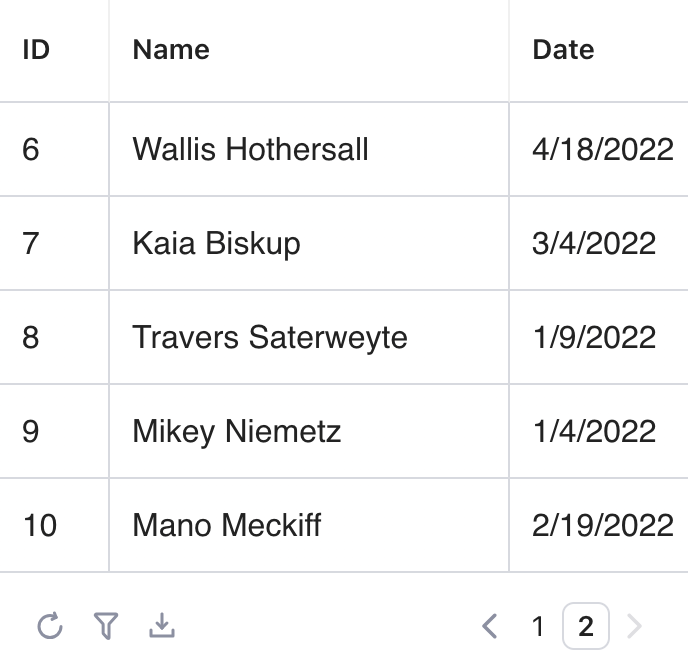Select the Wallis Hothersall name cell
The image size is (694, 662).
pyautogui.click(x=250, y=149)
